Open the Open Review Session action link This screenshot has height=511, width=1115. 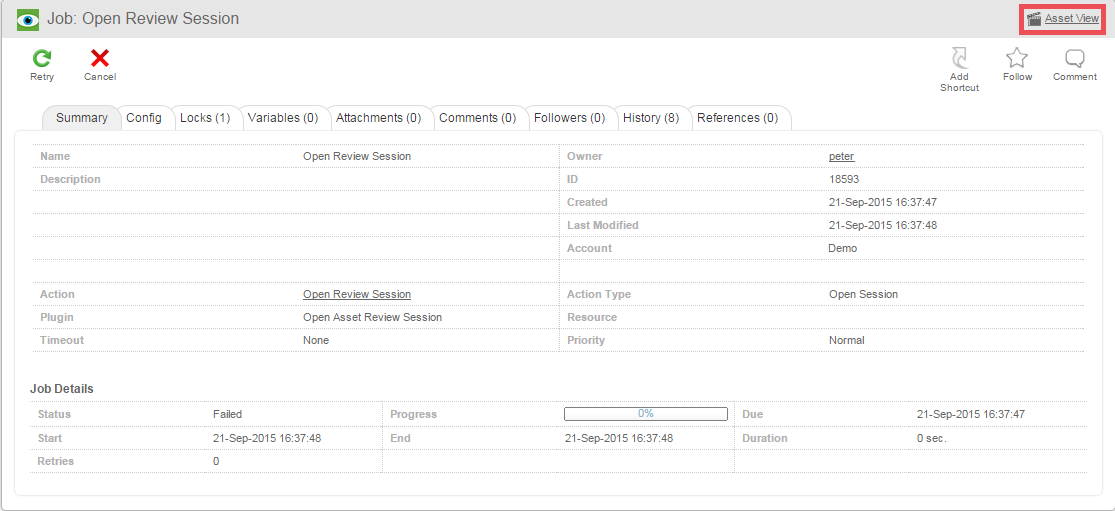tap(357, 295)
